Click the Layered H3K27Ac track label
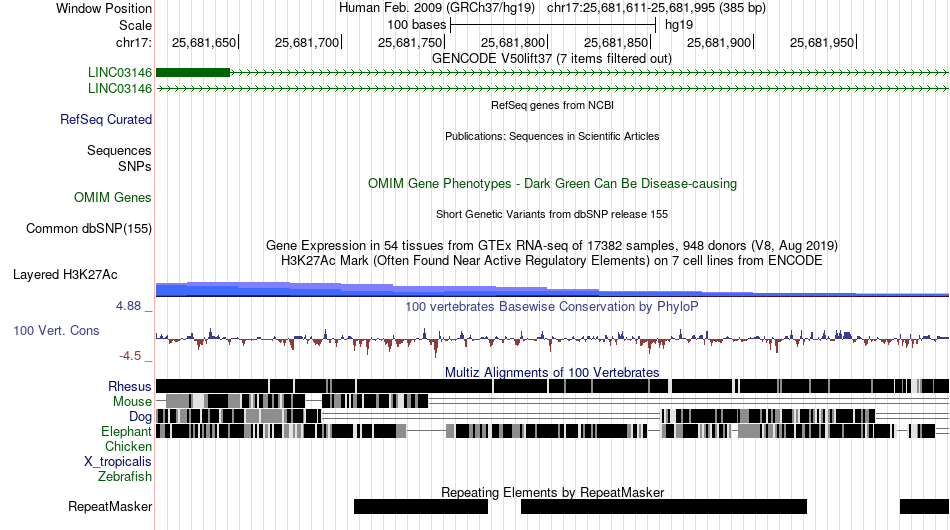The width and height of the screenshot is (950, 530). pos(65,274)
